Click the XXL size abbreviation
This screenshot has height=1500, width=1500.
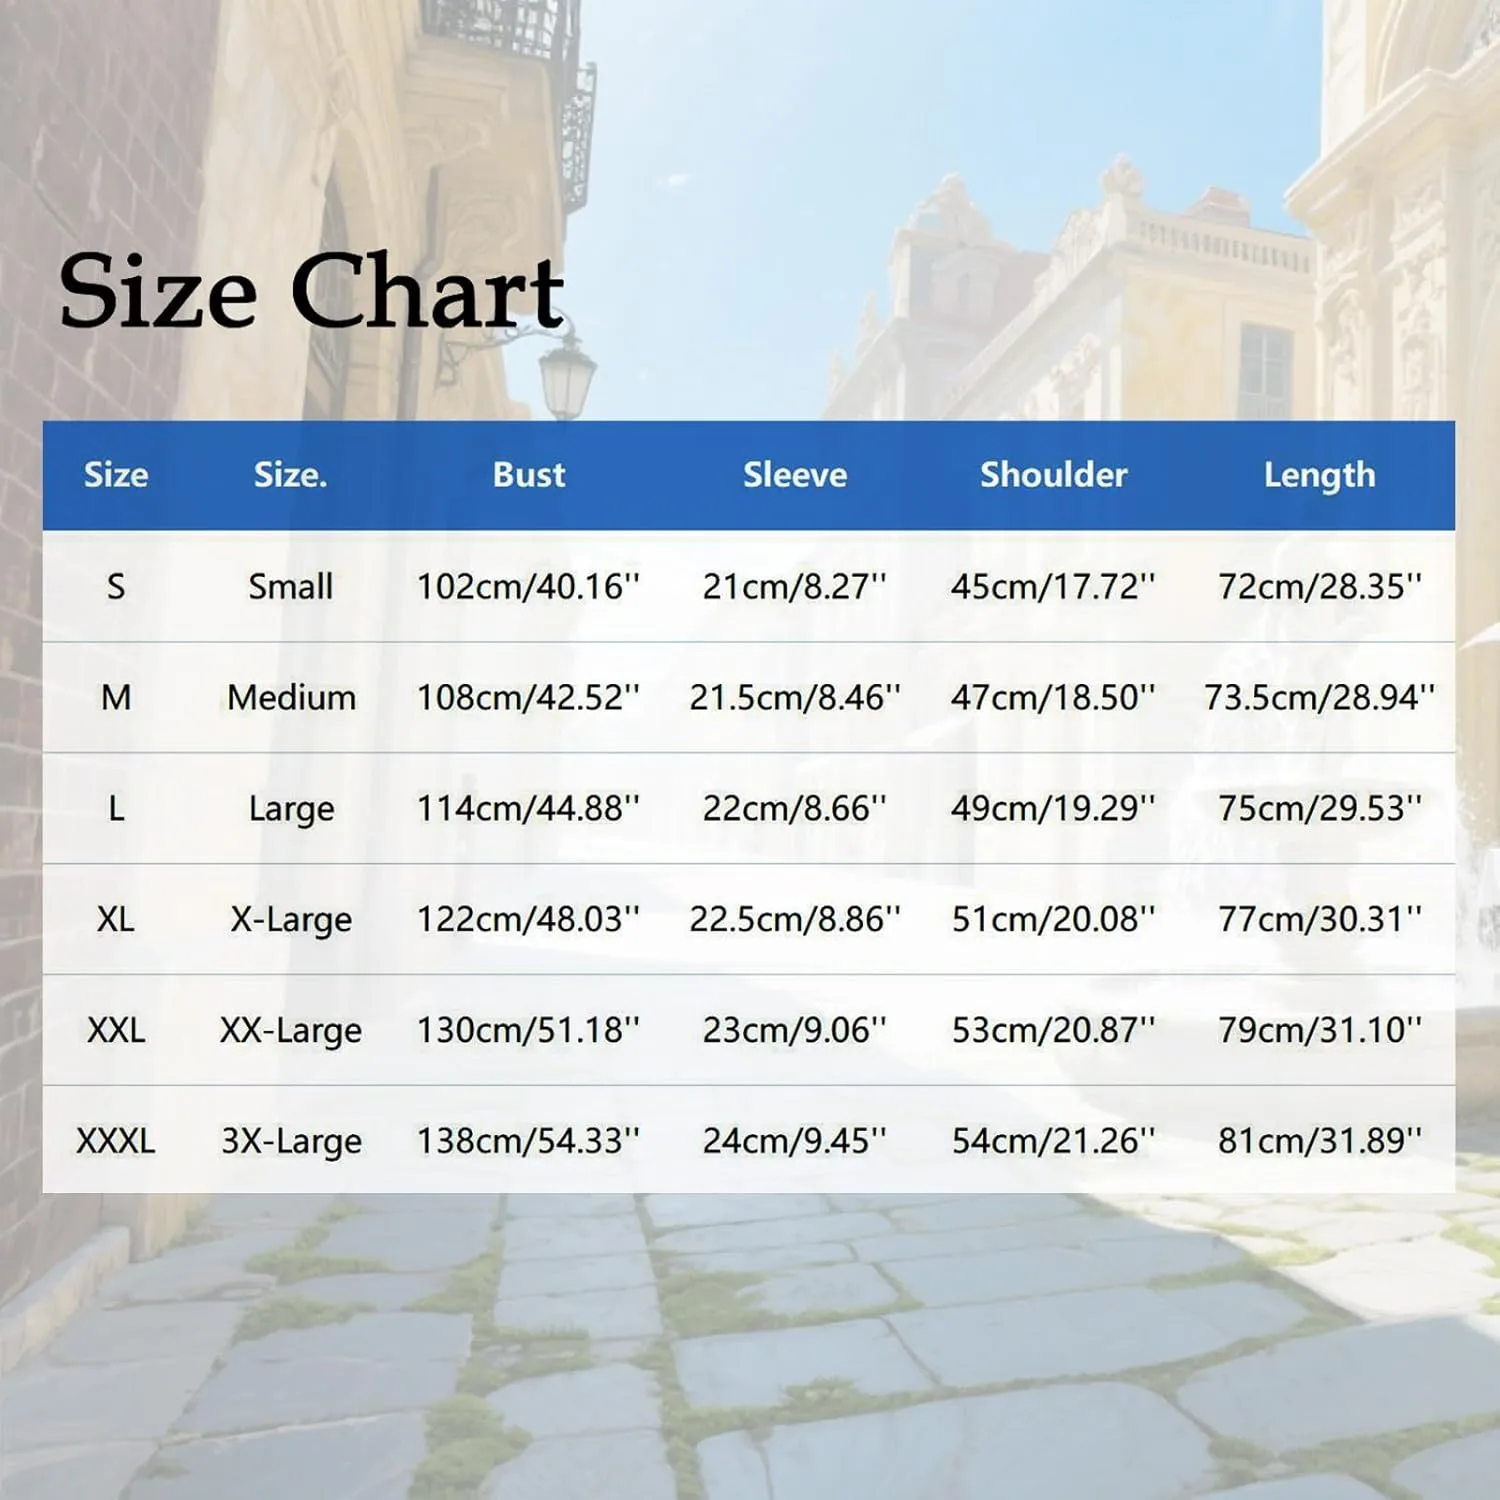(116, 1030)
